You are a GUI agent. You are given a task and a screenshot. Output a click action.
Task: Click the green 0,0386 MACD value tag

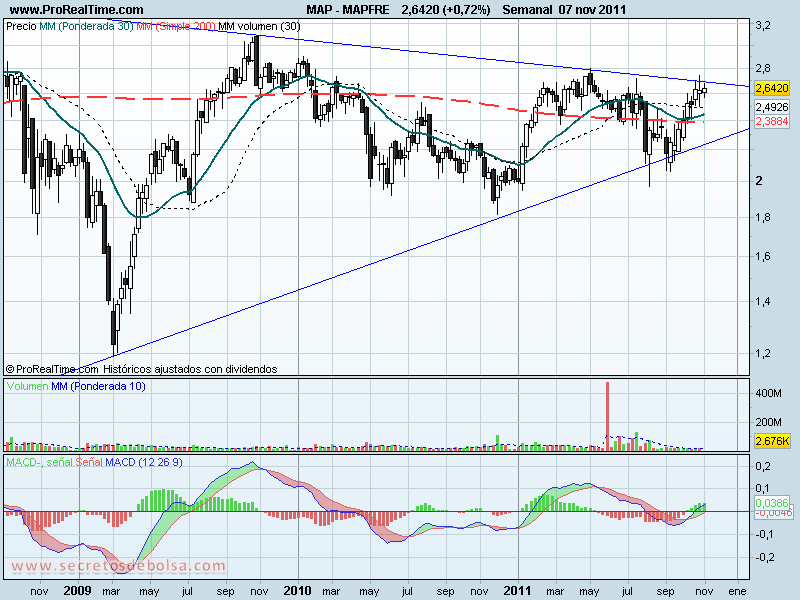click(772, 503)
